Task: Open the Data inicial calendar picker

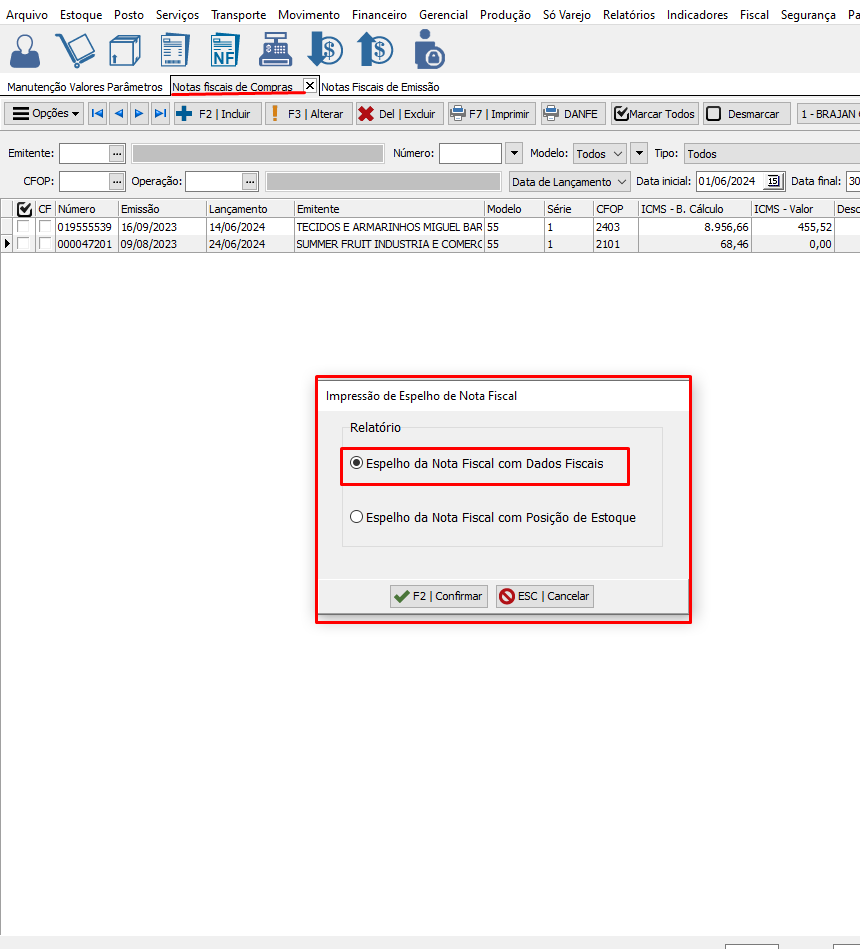Action: click(x=773, y=182)
